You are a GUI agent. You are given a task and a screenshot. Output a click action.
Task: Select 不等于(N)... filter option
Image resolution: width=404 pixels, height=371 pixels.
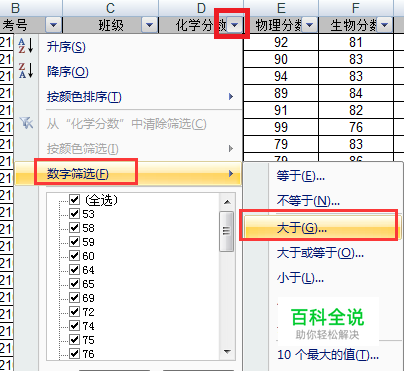(x=308, y=201)
